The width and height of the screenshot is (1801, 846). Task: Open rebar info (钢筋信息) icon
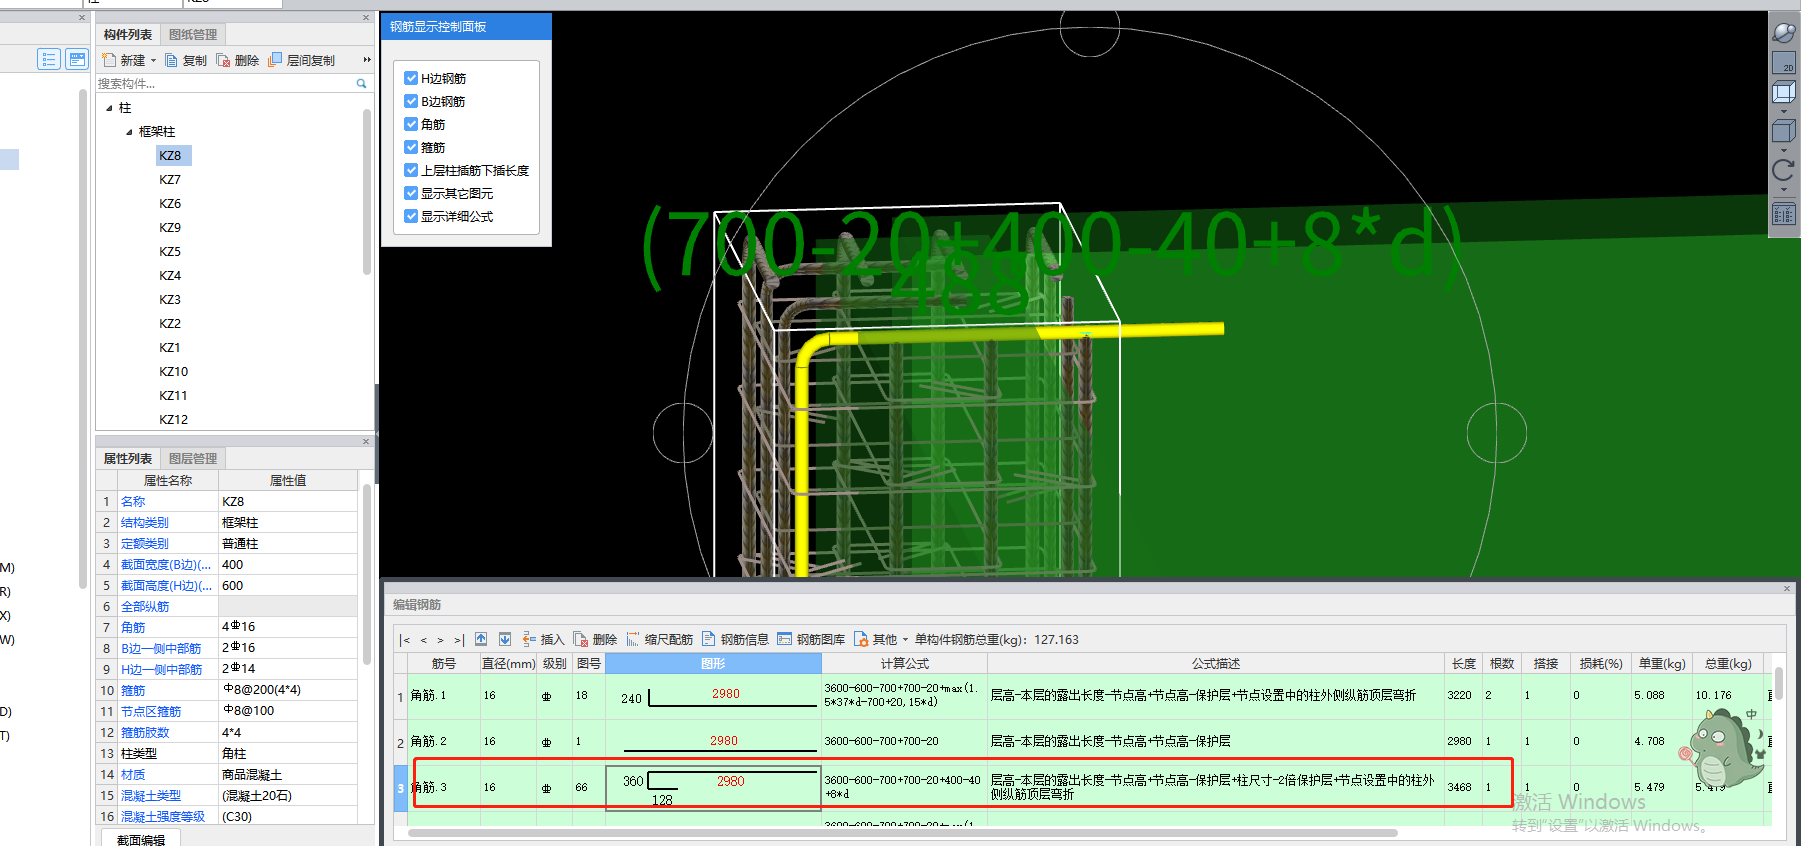coord(709,639)
